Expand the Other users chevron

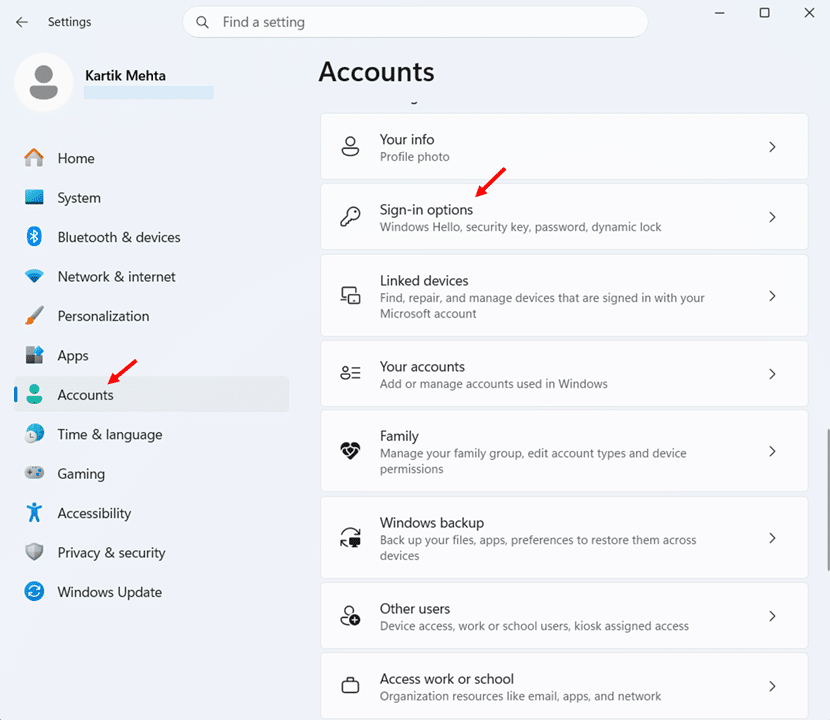click(772, 616)
